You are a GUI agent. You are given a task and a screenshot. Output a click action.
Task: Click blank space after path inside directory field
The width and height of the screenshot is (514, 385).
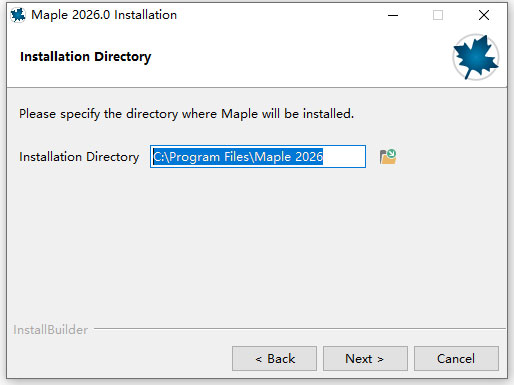344,157
